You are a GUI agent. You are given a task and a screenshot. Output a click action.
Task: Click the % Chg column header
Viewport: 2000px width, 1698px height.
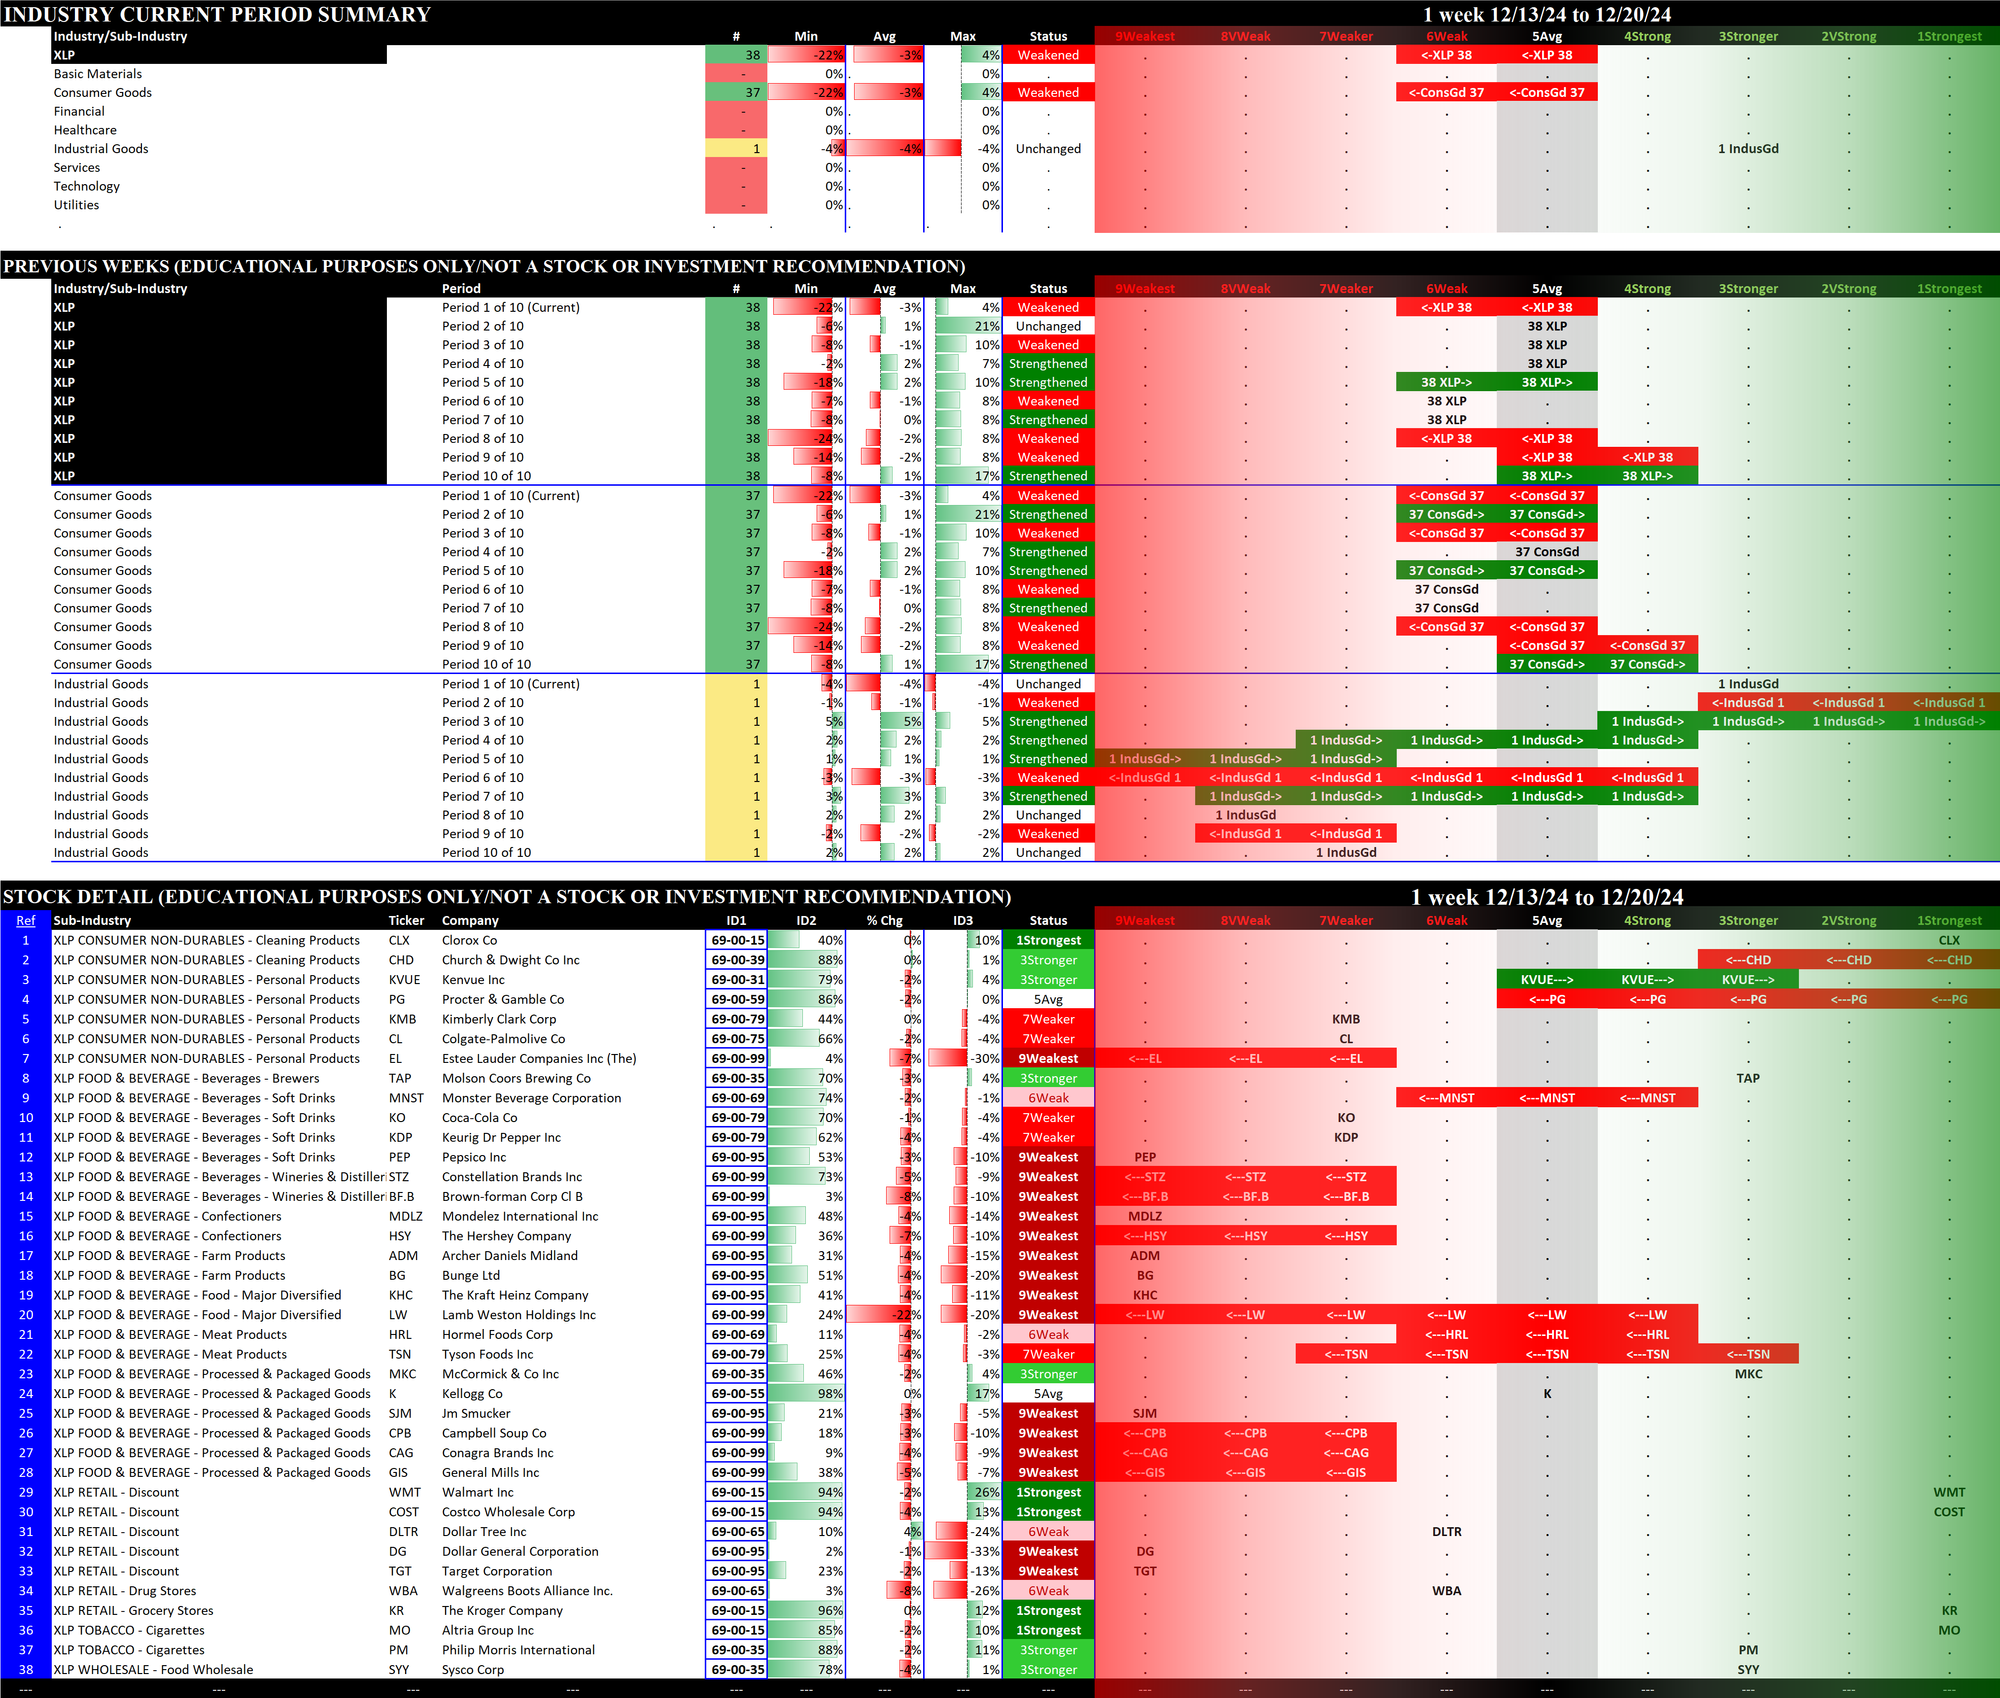click(x=884, y=920)
